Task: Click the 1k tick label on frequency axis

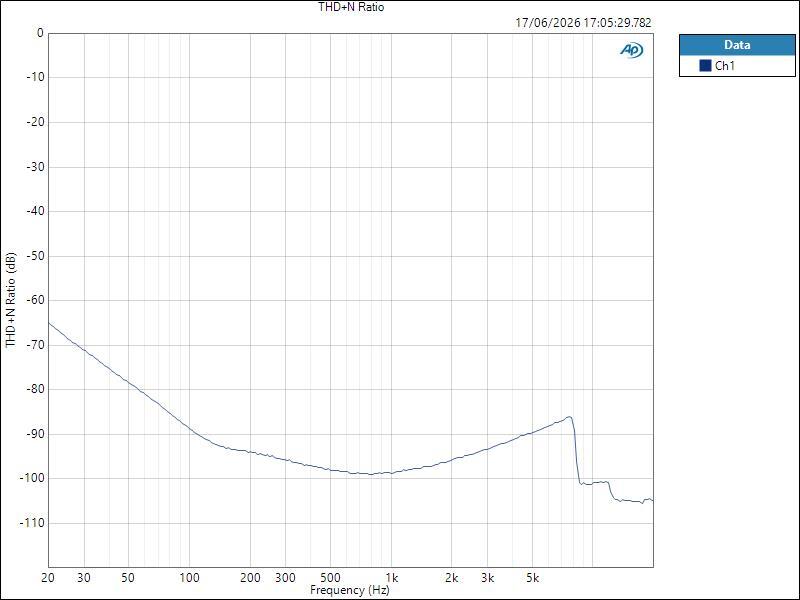Action: tap(391, 578)
